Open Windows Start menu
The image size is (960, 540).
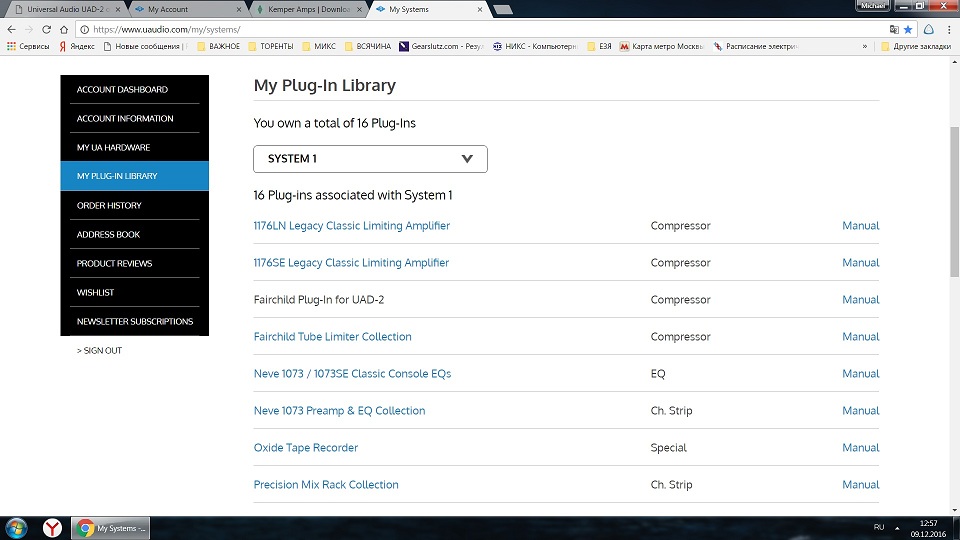pyautogui.click(x=17, y=527)
